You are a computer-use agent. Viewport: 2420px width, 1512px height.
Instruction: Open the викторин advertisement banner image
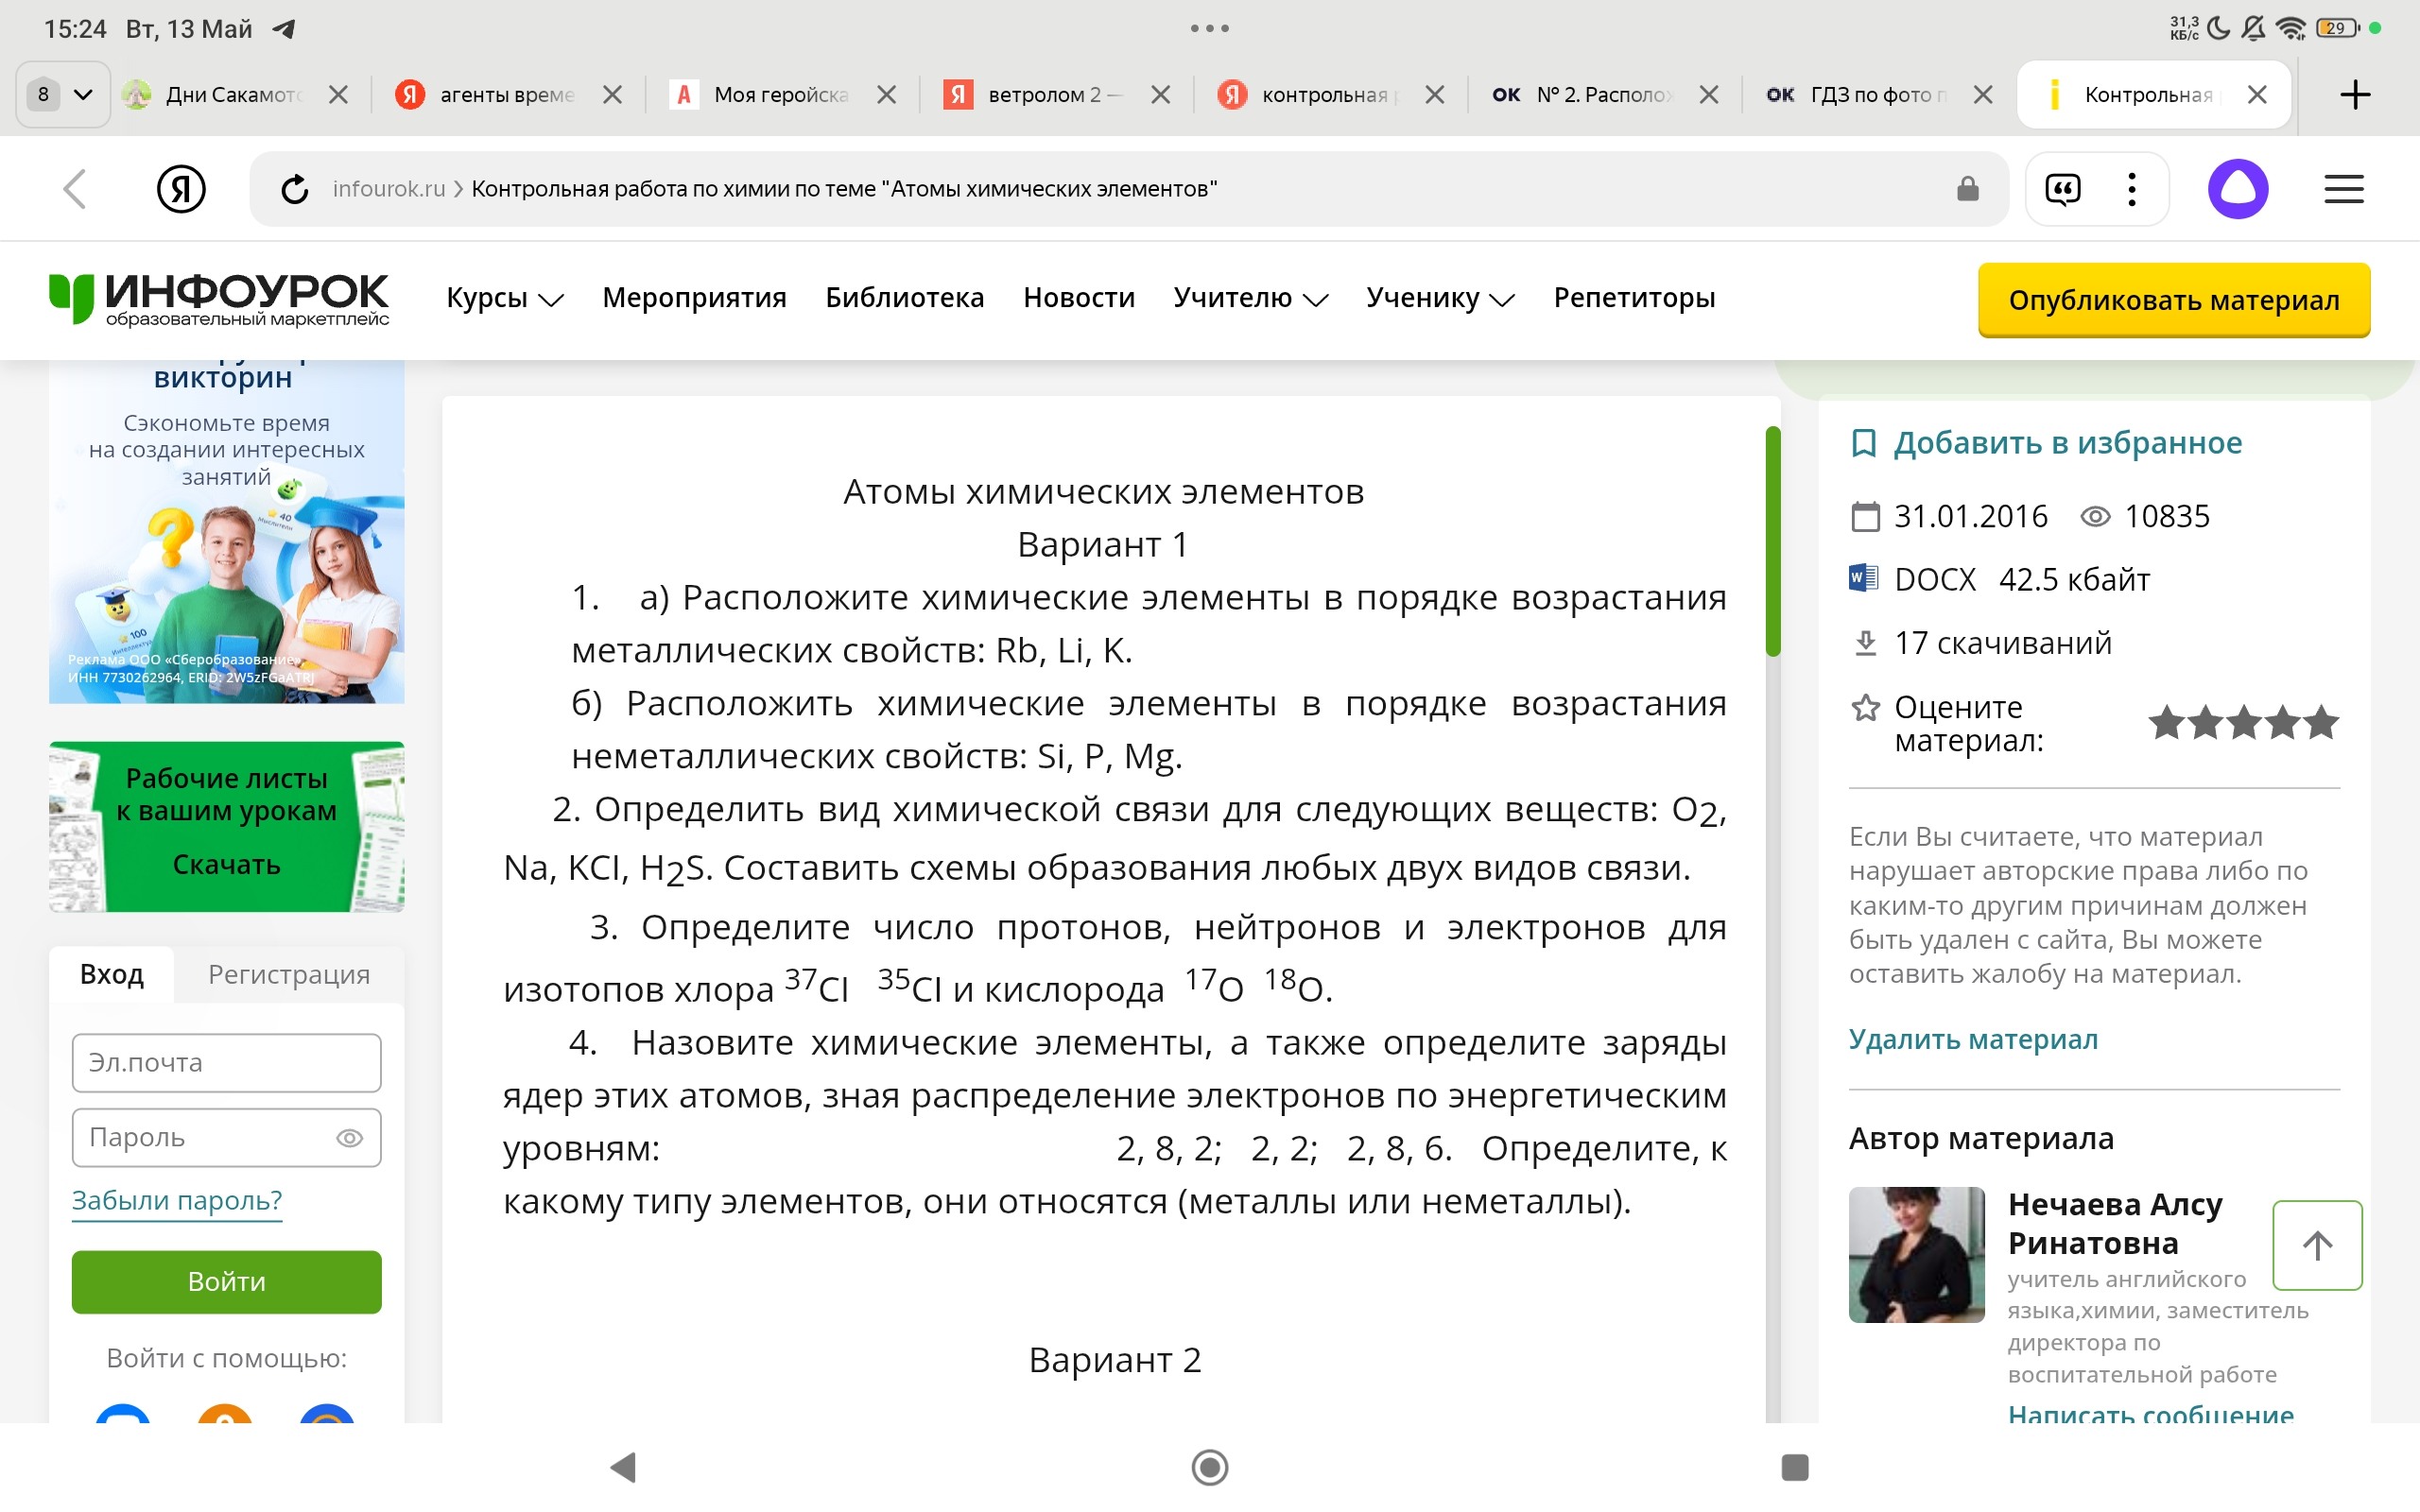point(227,532)
